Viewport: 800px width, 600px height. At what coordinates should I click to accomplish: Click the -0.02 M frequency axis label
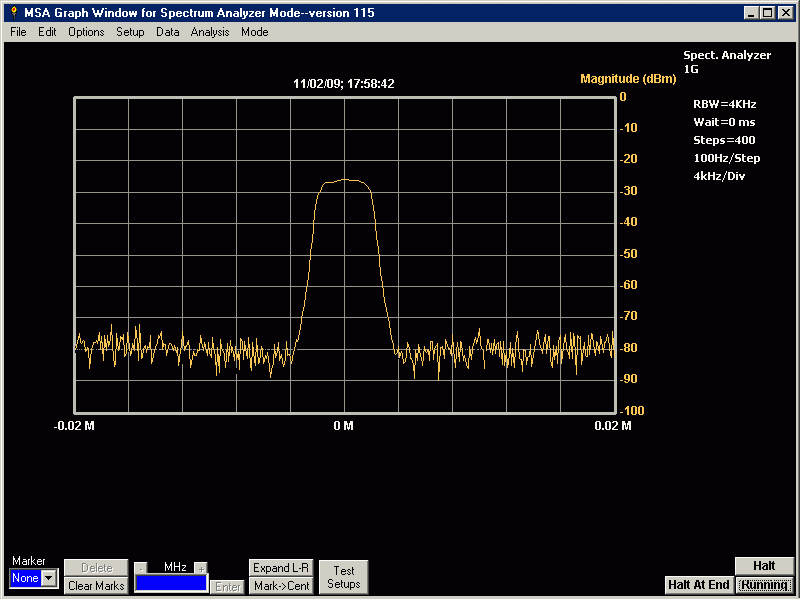[x=74, y=426]
